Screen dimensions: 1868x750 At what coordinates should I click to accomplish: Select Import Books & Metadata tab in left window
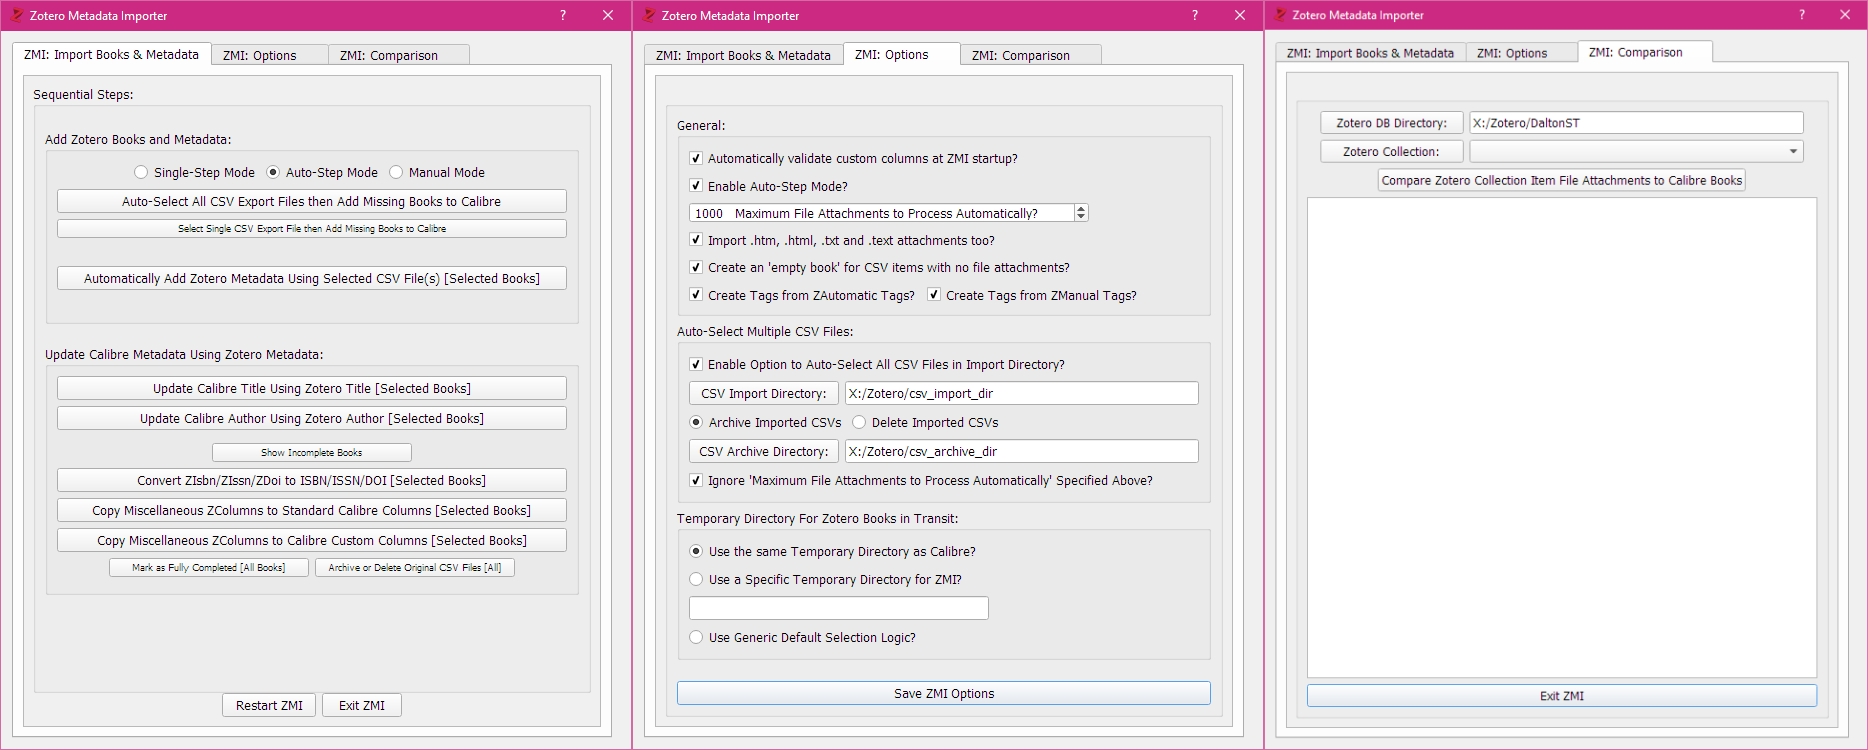point(111,55)
